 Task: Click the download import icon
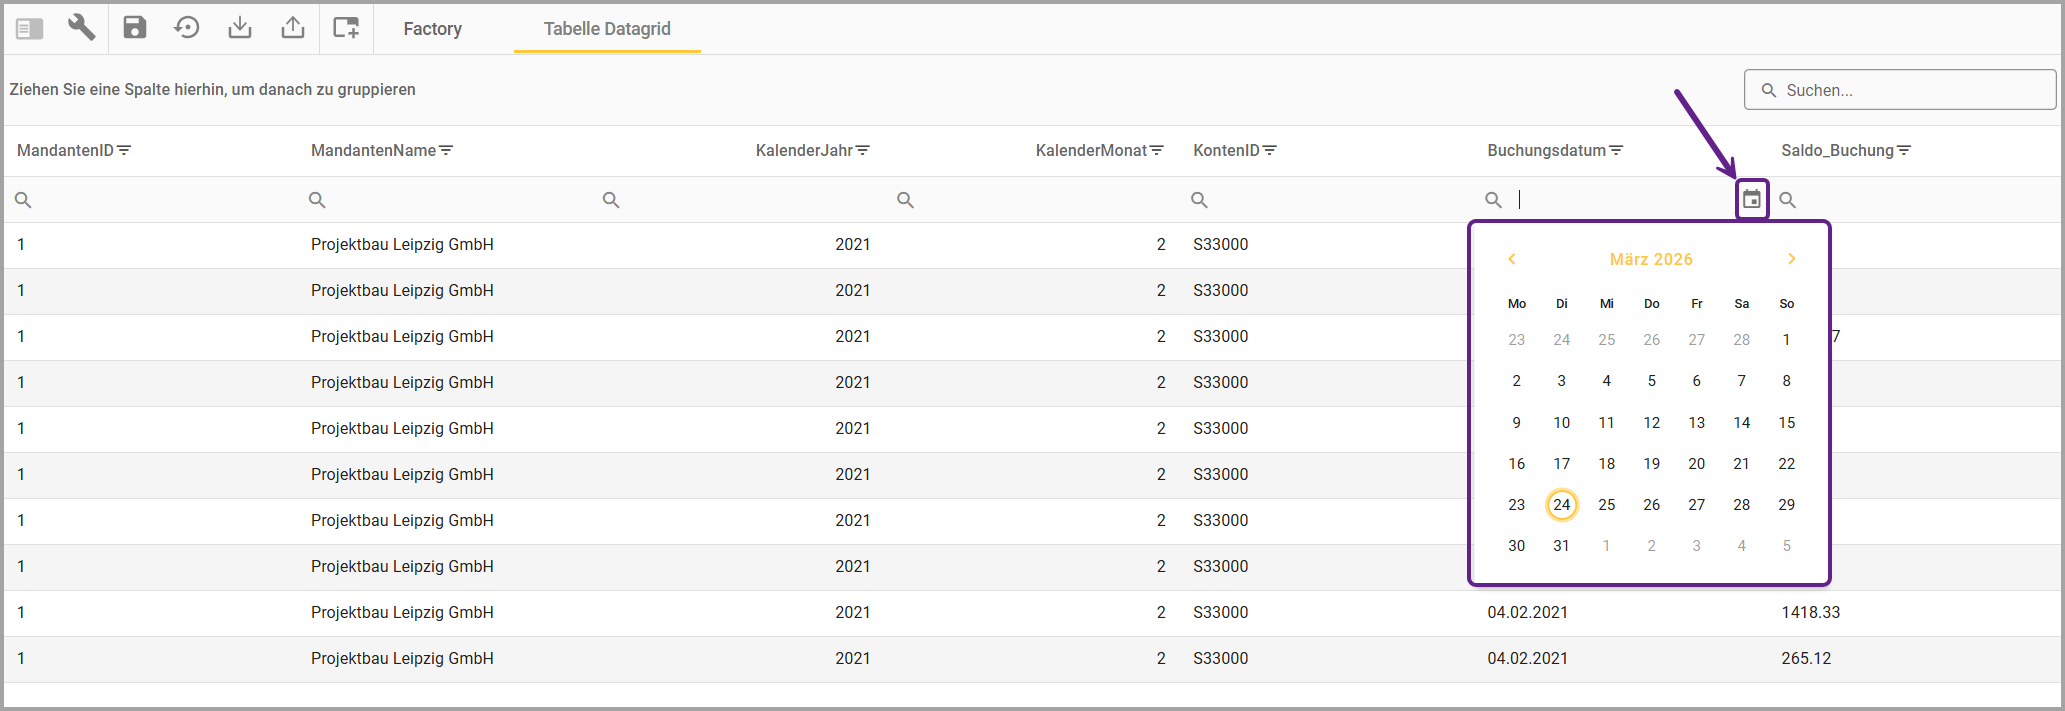(240, 28)
